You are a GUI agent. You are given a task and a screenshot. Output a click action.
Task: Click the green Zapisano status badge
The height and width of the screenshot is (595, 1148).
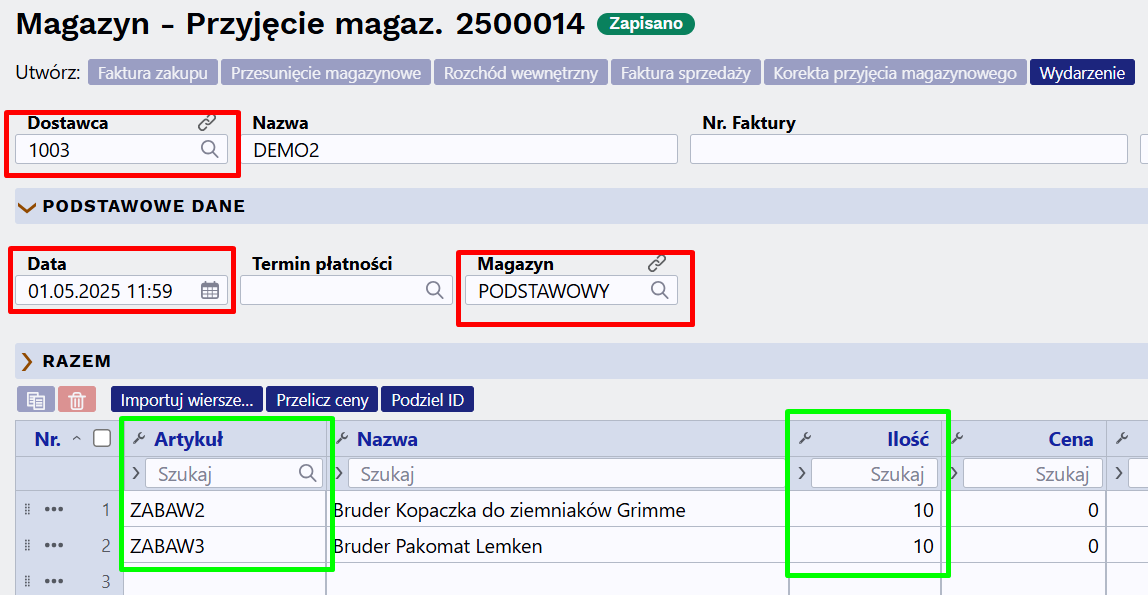(x=646, y=23)
